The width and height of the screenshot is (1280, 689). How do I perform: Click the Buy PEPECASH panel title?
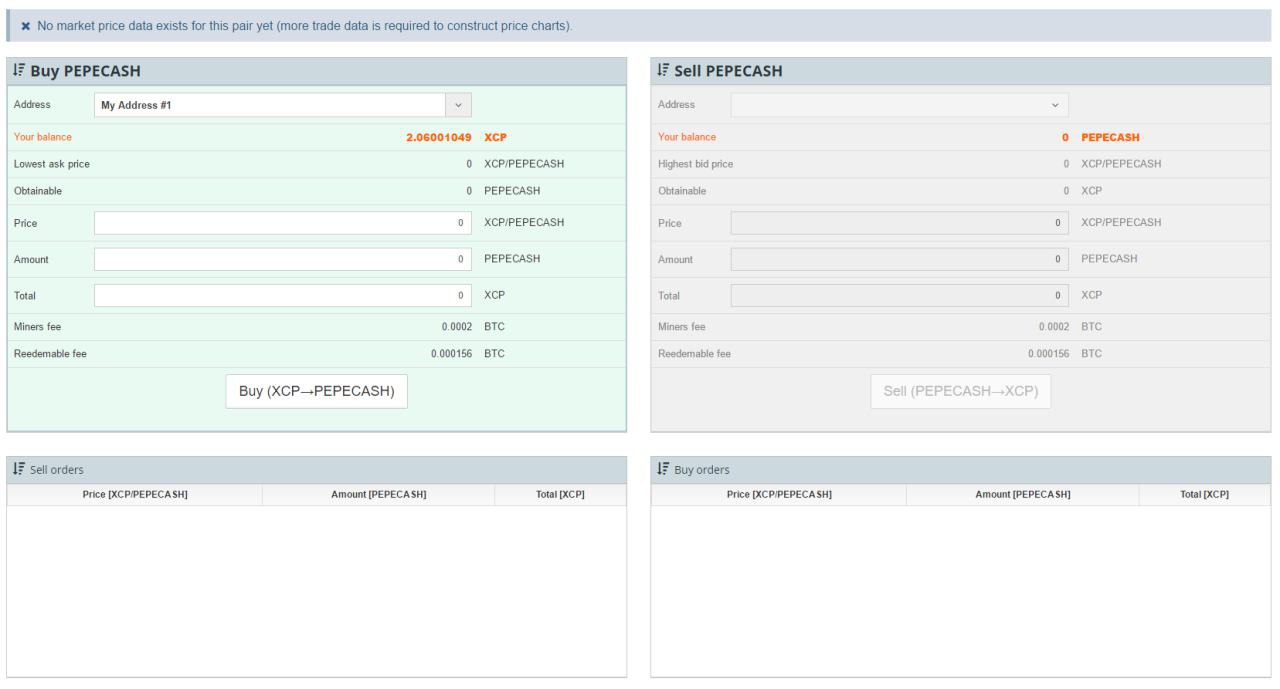[x=85, y=71]
